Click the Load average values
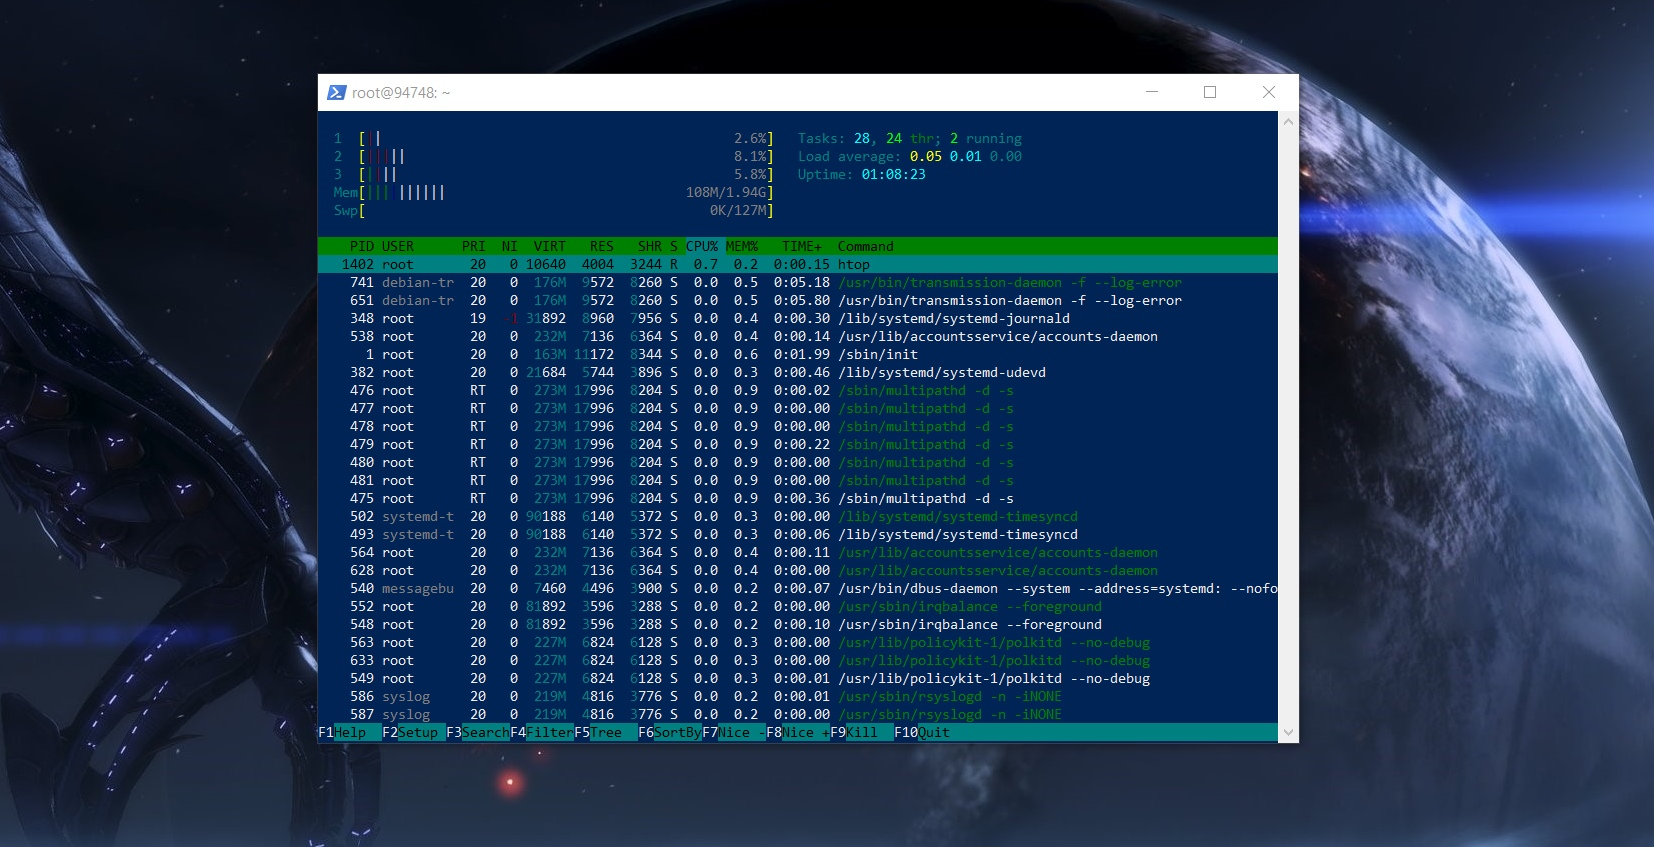1654x847 pixels. pyautogui.click(x=966, y=156)
